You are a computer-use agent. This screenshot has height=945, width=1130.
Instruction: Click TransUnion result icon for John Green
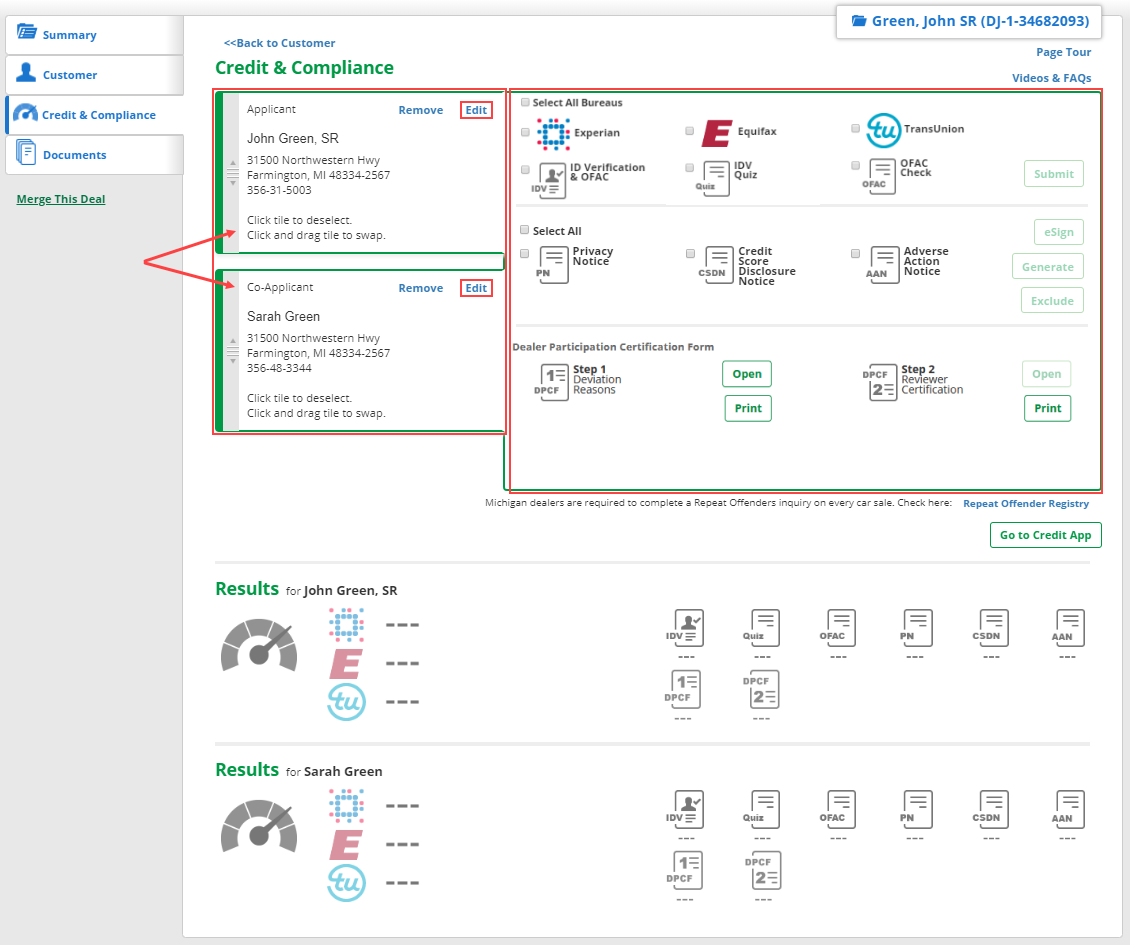[x=347, y=701]
